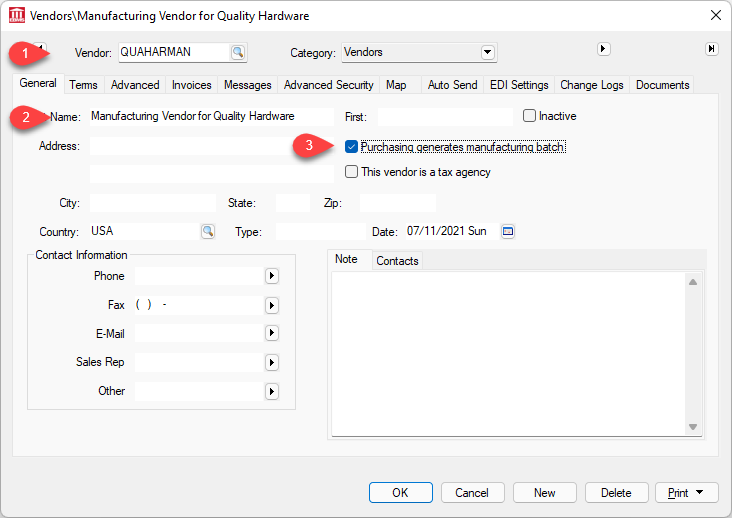Open the EDI Settings tab
The height and width of the screenshot is (518, 732).
point(519,85)
